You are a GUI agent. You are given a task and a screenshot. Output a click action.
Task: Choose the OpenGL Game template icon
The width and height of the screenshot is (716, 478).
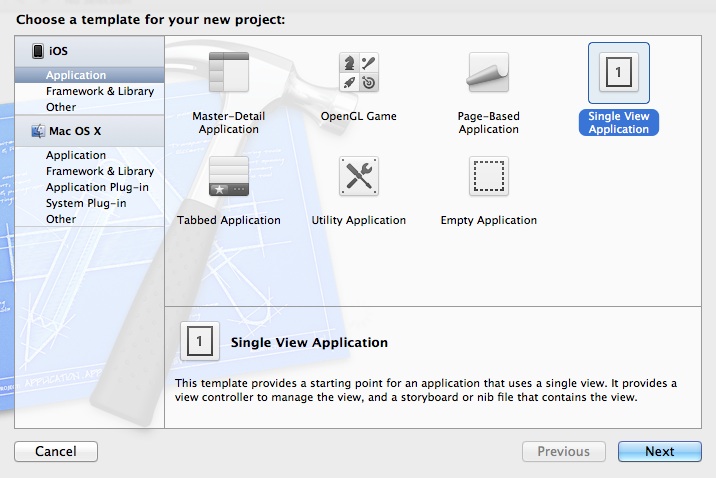point(358,72)
